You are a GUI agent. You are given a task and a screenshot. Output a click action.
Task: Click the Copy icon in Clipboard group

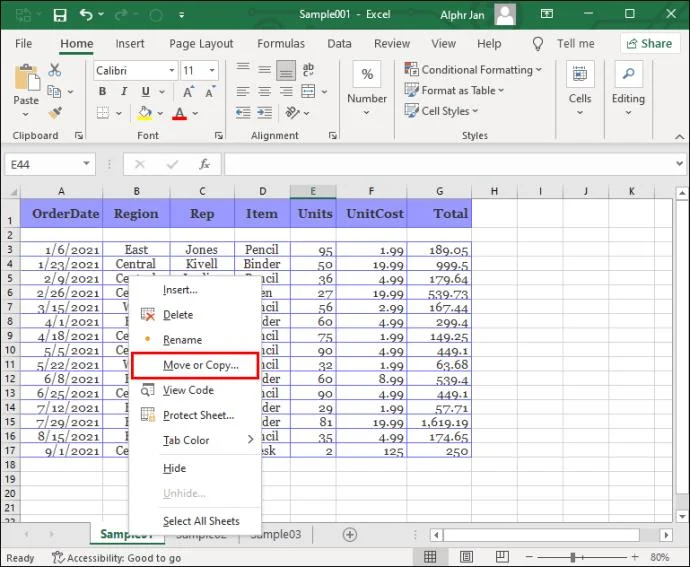click(54, 92)
